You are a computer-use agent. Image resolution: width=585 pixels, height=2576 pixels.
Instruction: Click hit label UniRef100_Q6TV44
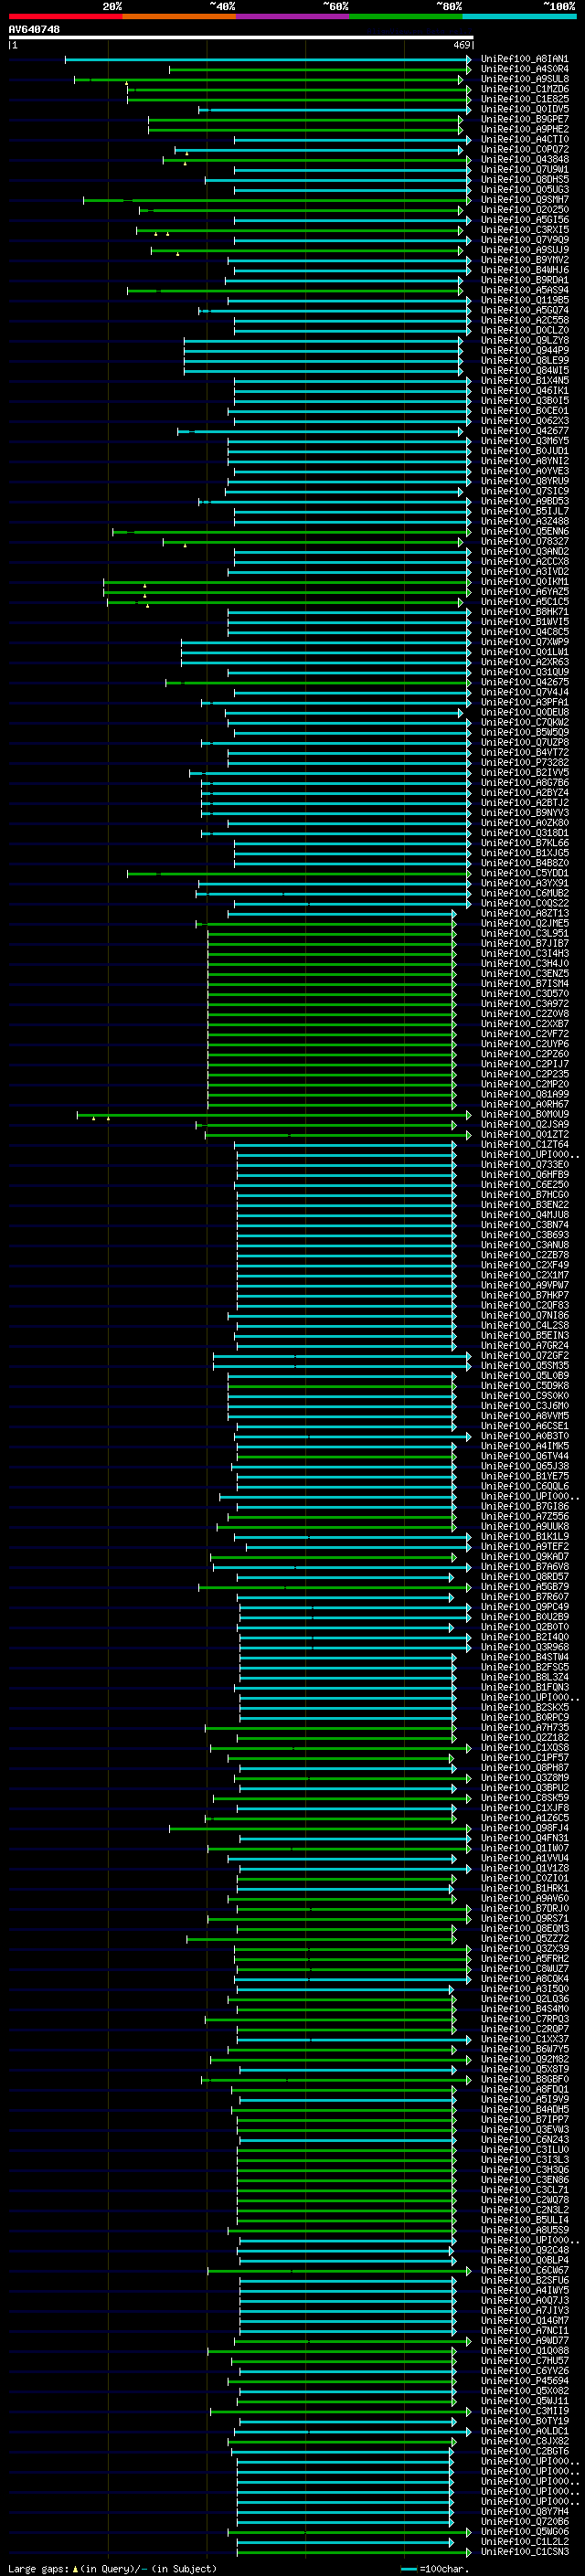coord(524,1455)
